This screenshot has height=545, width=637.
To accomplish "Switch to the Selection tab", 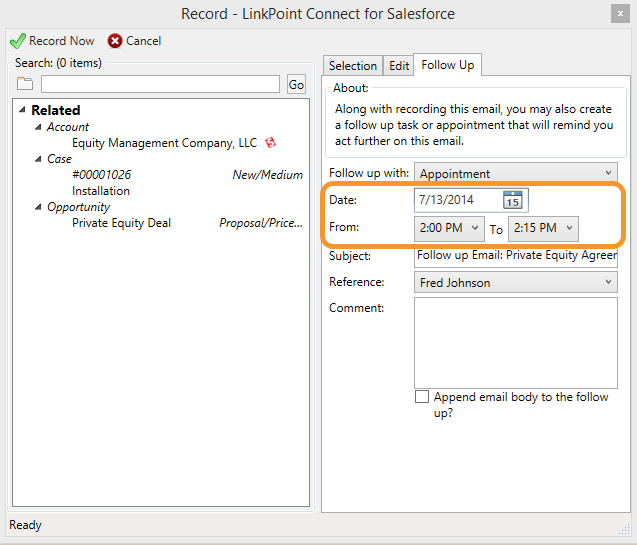I will [353, 65].
